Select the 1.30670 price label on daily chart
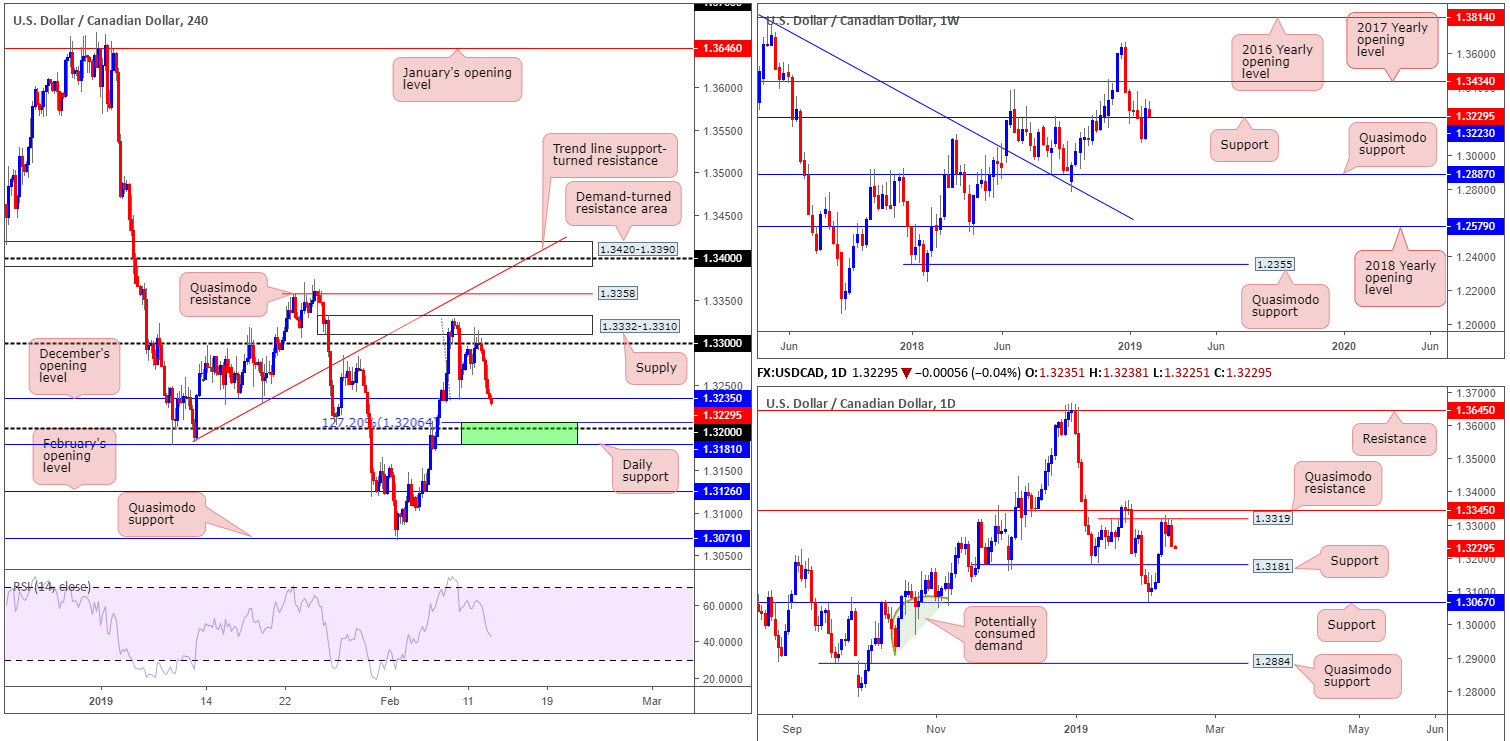The width and height of the screenshot is (1510, 741). click(x=1477, y=602)
